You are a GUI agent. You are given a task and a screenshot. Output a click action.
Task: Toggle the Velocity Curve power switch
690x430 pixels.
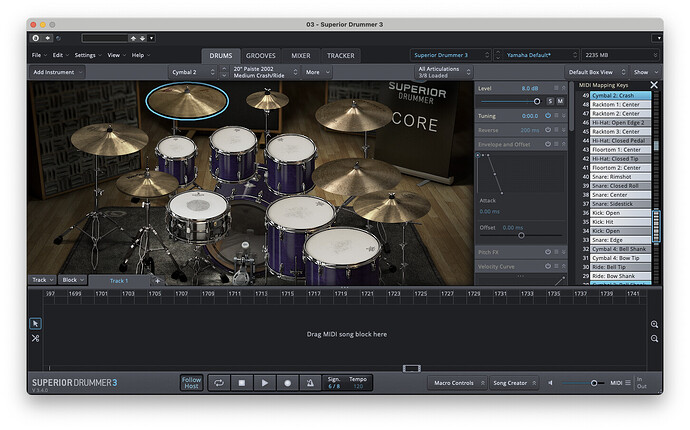tap(548, 266)
